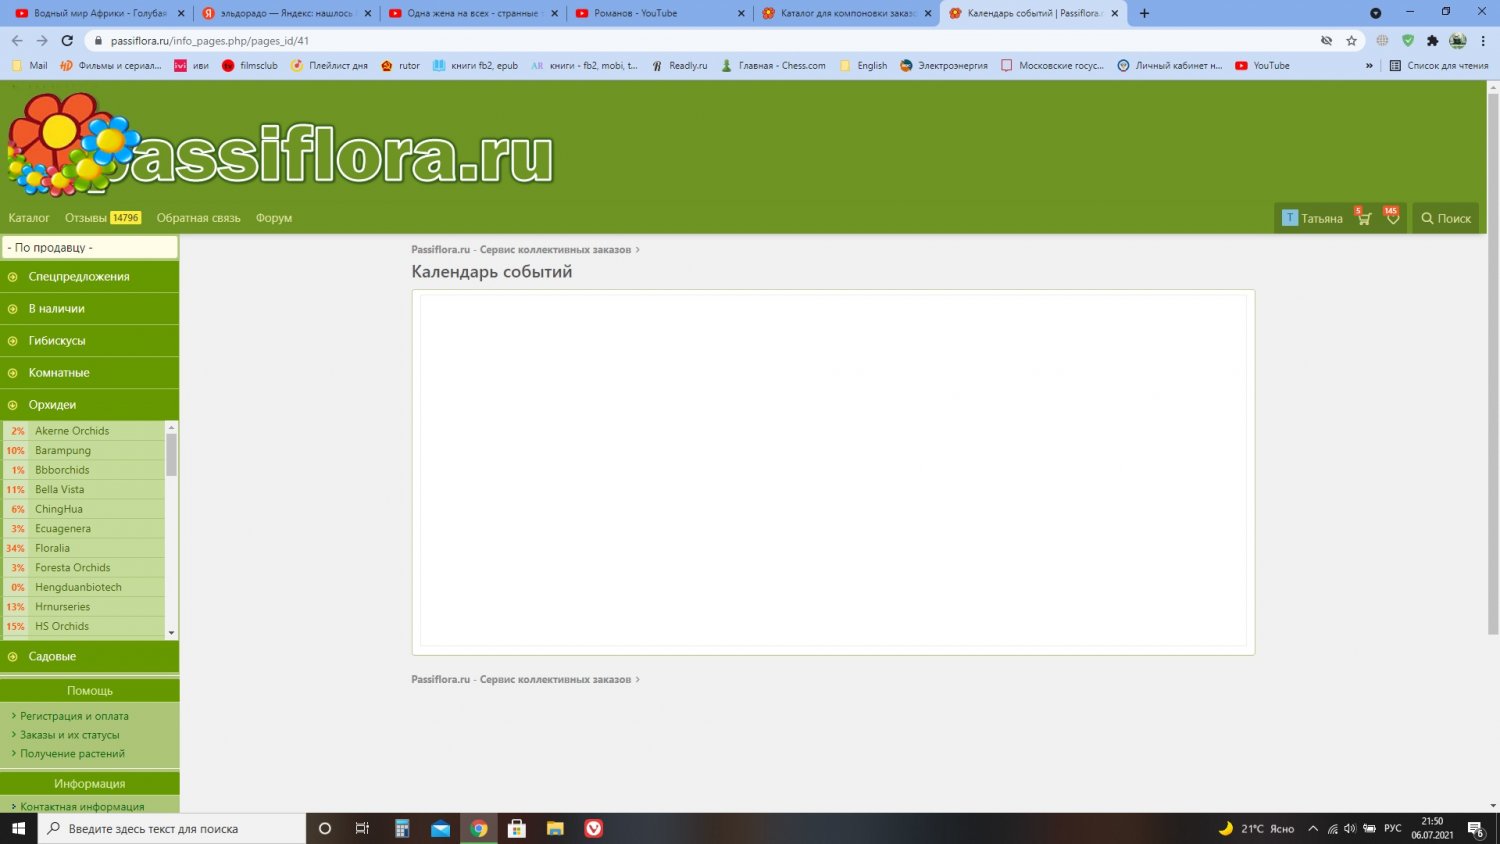Open the По продавцу dropdown
The height and width of the screenshot is (844, 1500).
90,247
